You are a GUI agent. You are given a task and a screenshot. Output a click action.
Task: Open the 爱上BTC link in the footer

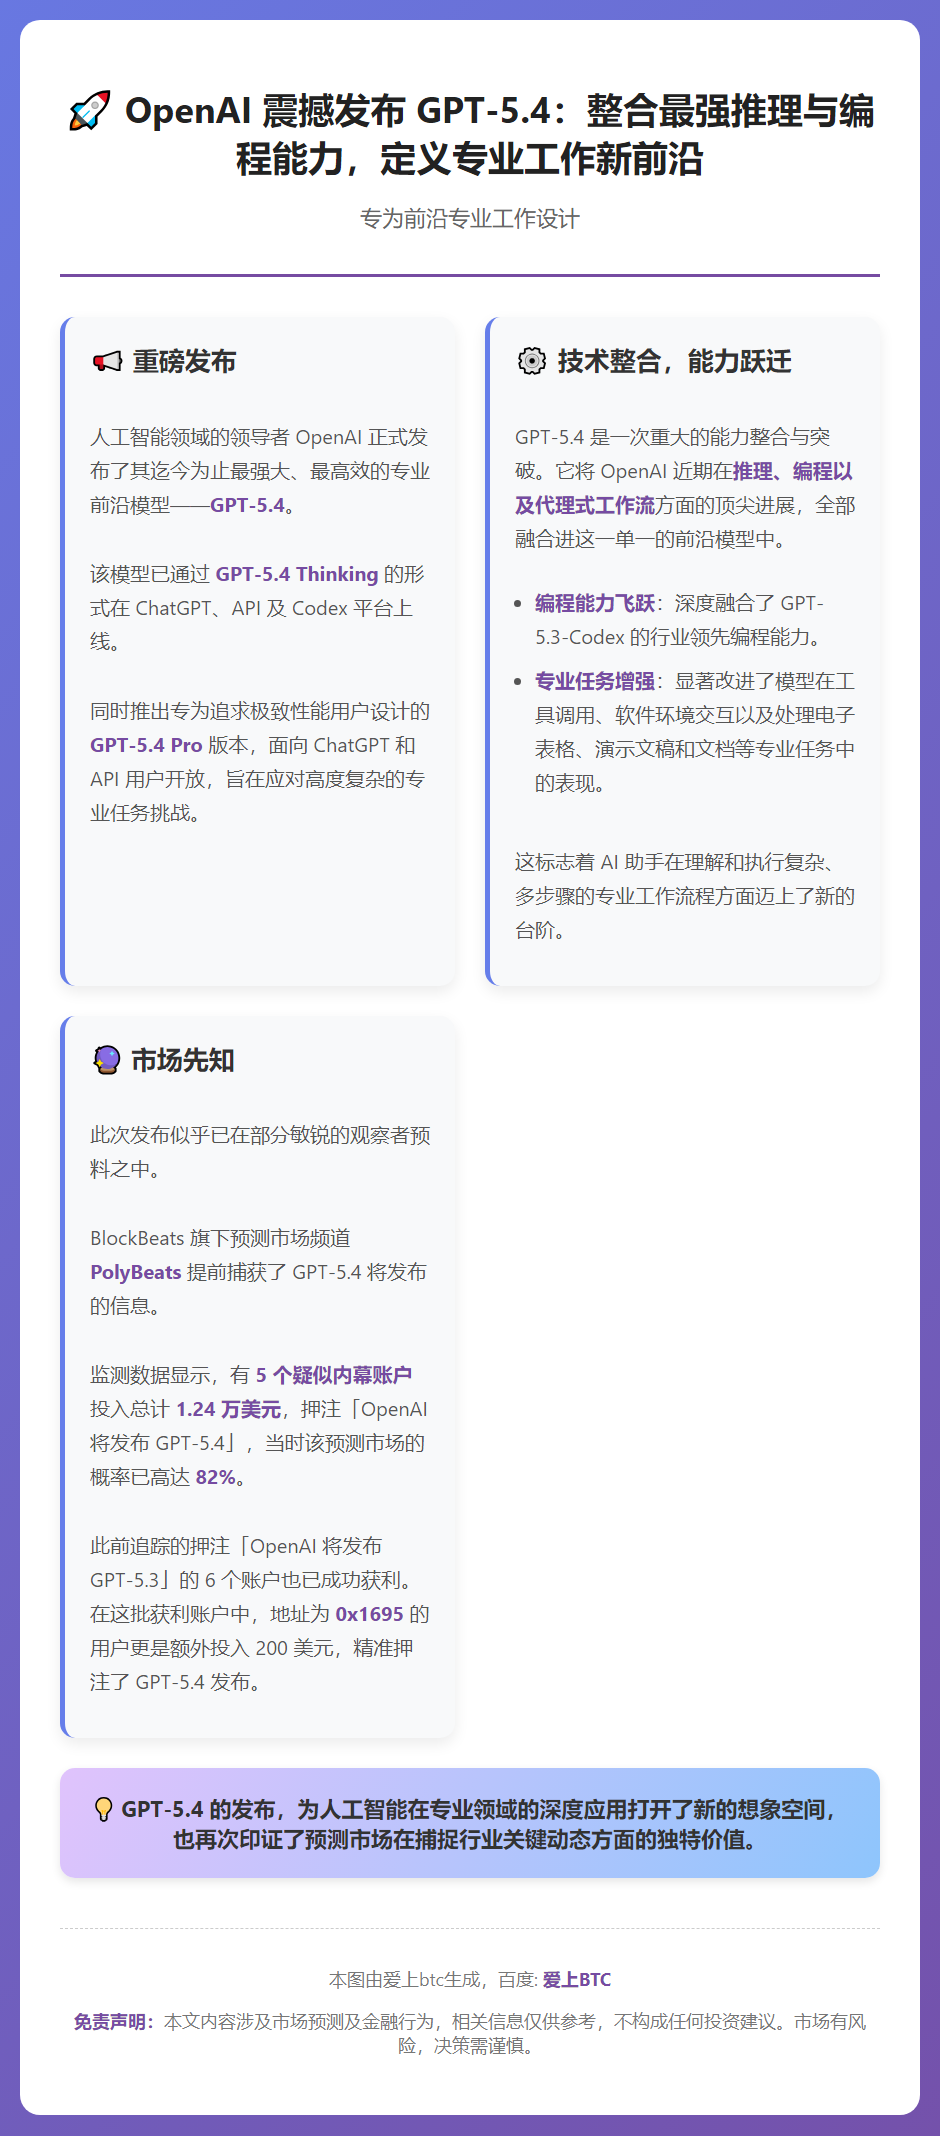click(577, 1979)
